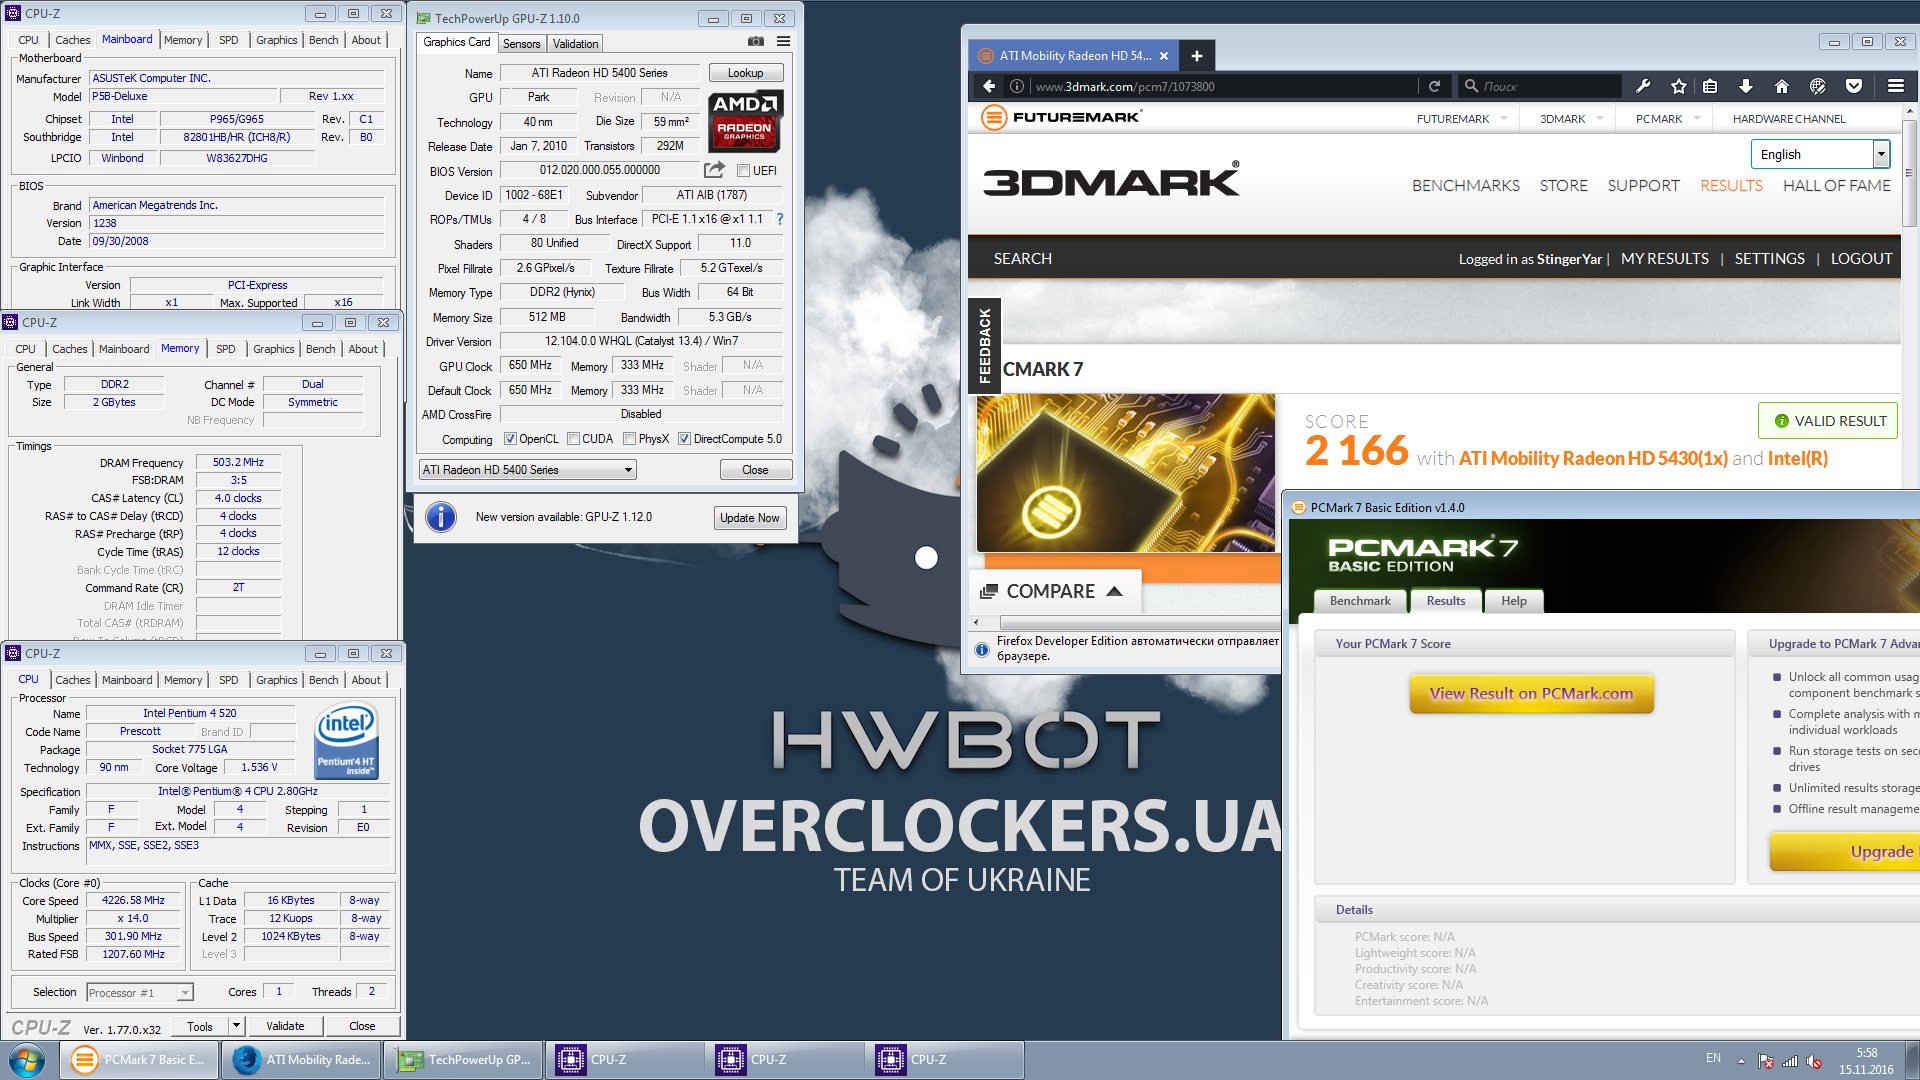The image size is (1920, 1080).
Task: Click the Bus Interface question mark help icon
Action: [780, 219]
